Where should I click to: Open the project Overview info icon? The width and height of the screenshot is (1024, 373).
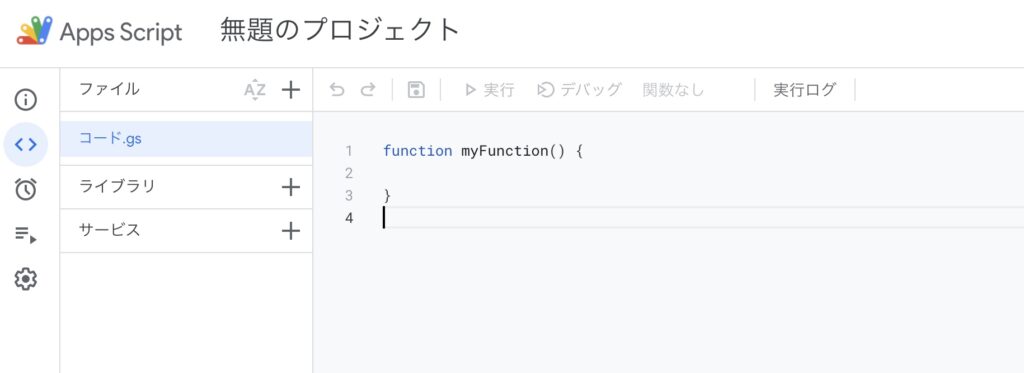coord(25,100)
